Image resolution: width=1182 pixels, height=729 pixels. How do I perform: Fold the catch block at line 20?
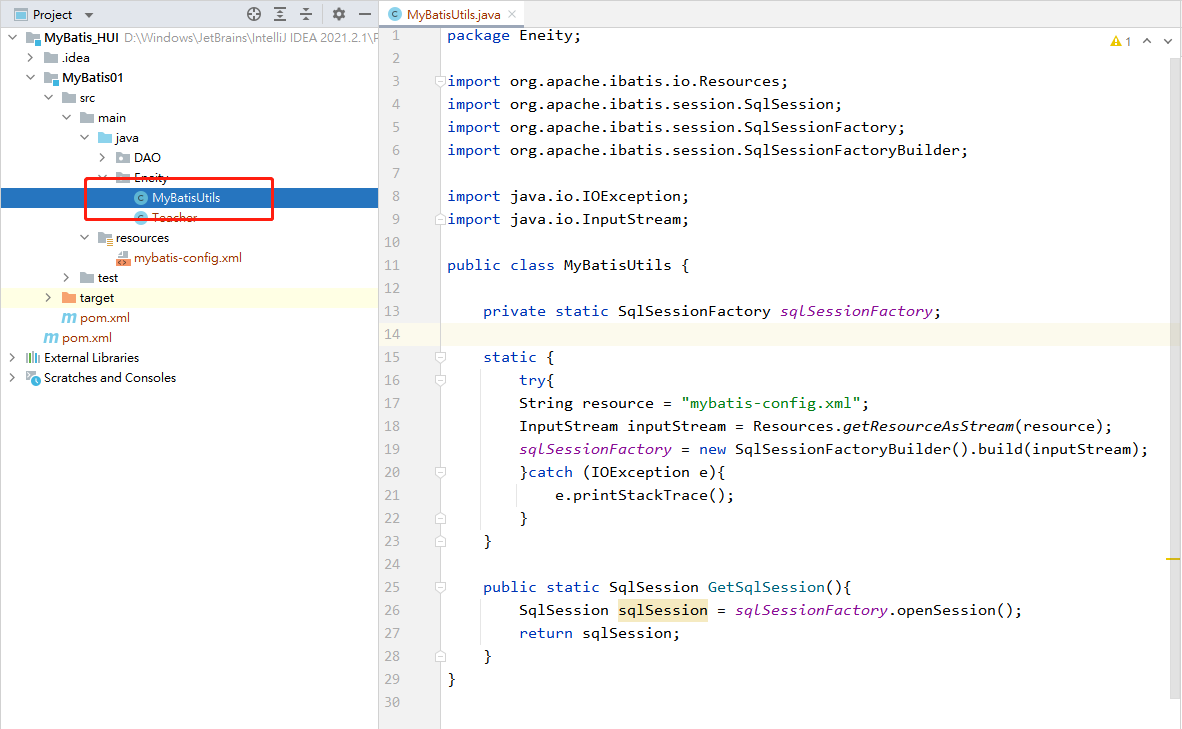440,472
